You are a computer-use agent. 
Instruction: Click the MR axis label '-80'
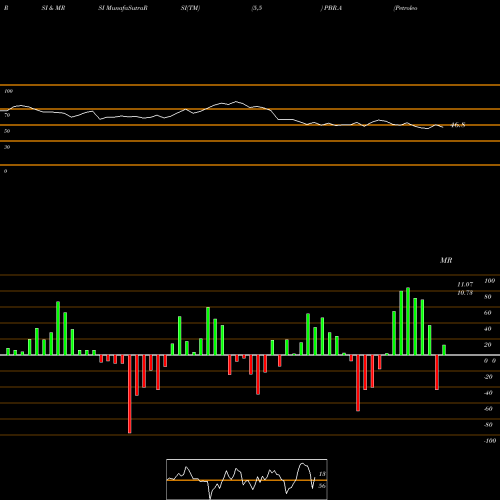488,425
